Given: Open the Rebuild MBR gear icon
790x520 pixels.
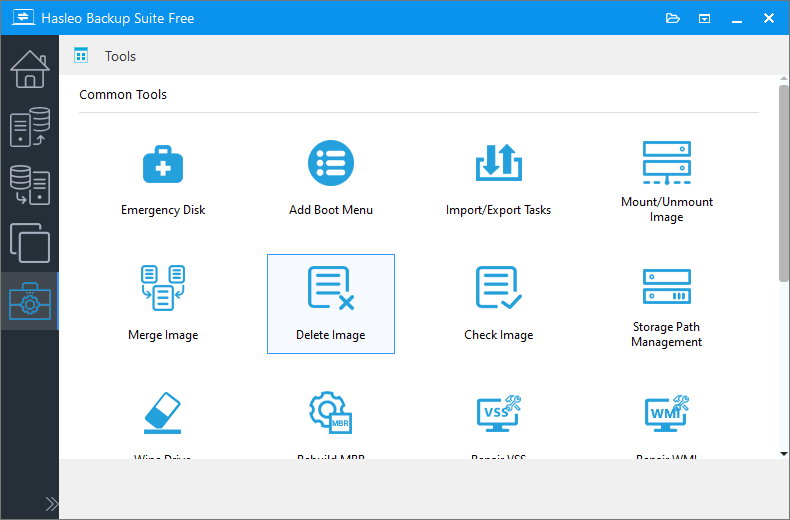Looking at the screenshot, I should coord(331,413).
